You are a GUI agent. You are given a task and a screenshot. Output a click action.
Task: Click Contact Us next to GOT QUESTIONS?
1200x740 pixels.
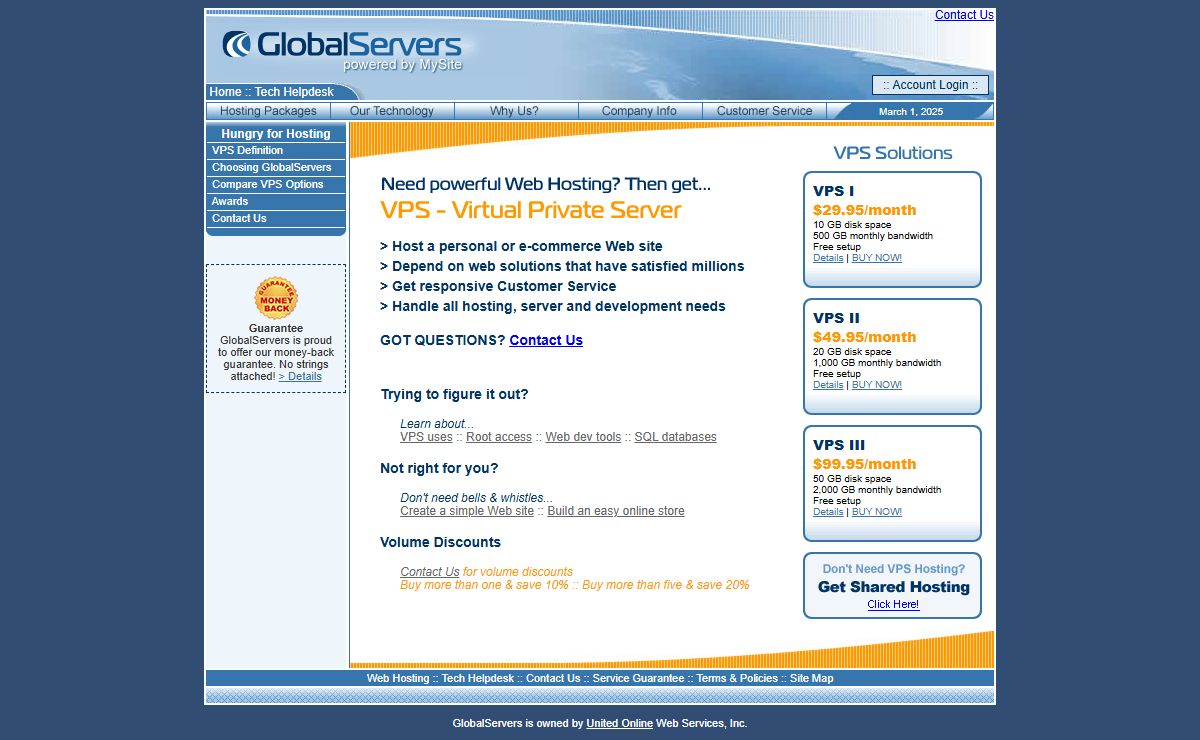coord(546,340)
